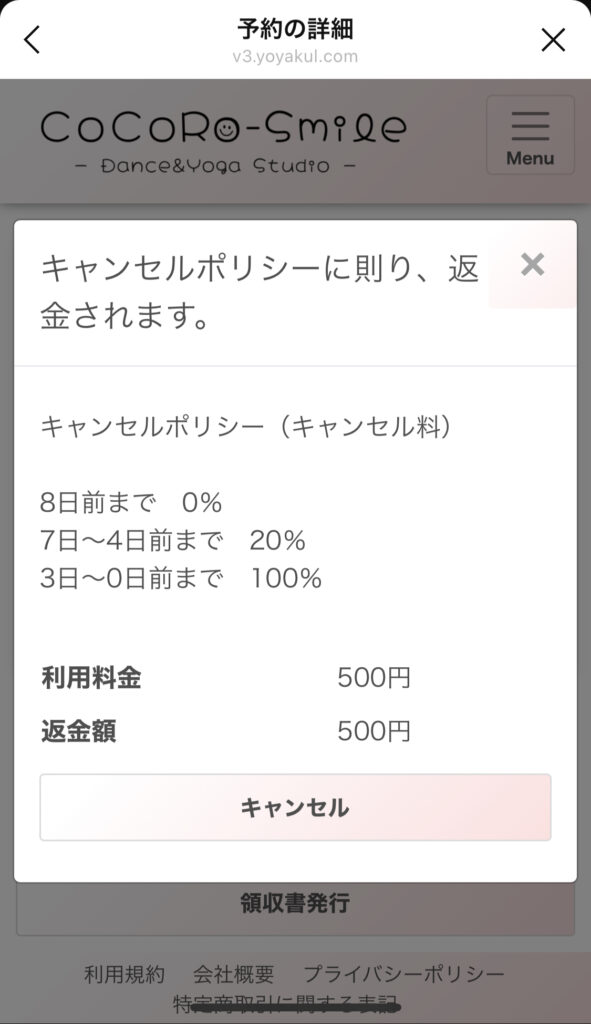
Task: Open the 利用規約 link
Action: pyautogui.click(x=124, y=974)
